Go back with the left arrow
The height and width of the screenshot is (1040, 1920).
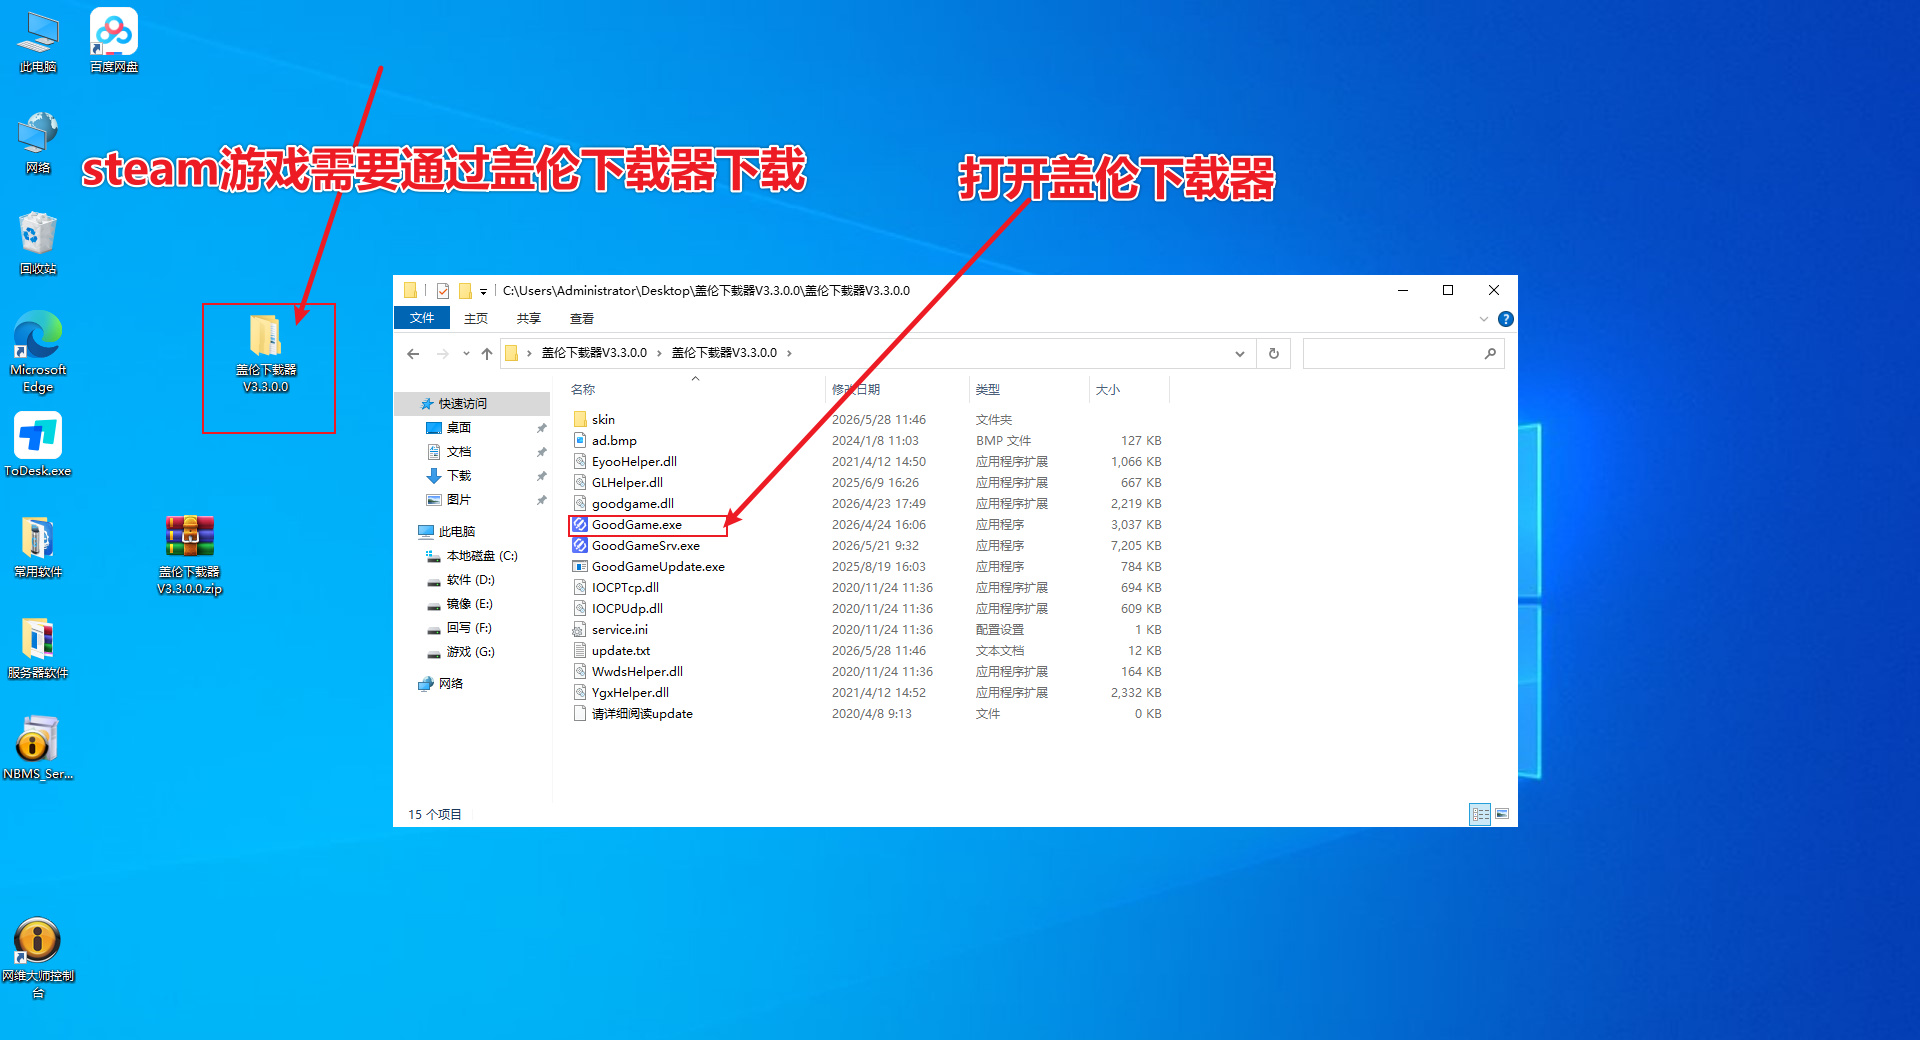tap(413, 353)
